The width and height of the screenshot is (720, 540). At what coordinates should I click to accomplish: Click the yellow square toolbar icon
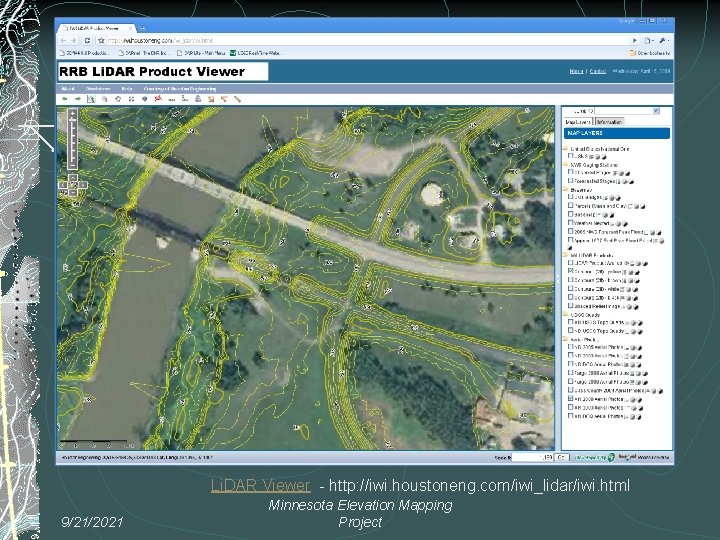pos(211,99)
